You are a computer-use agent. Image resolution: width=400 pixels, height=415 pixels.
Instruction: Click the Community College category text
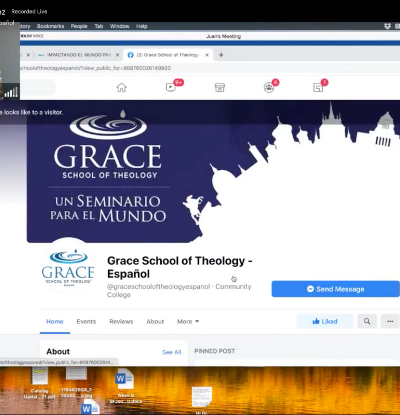pyautogui.click(x=179, y=291)
